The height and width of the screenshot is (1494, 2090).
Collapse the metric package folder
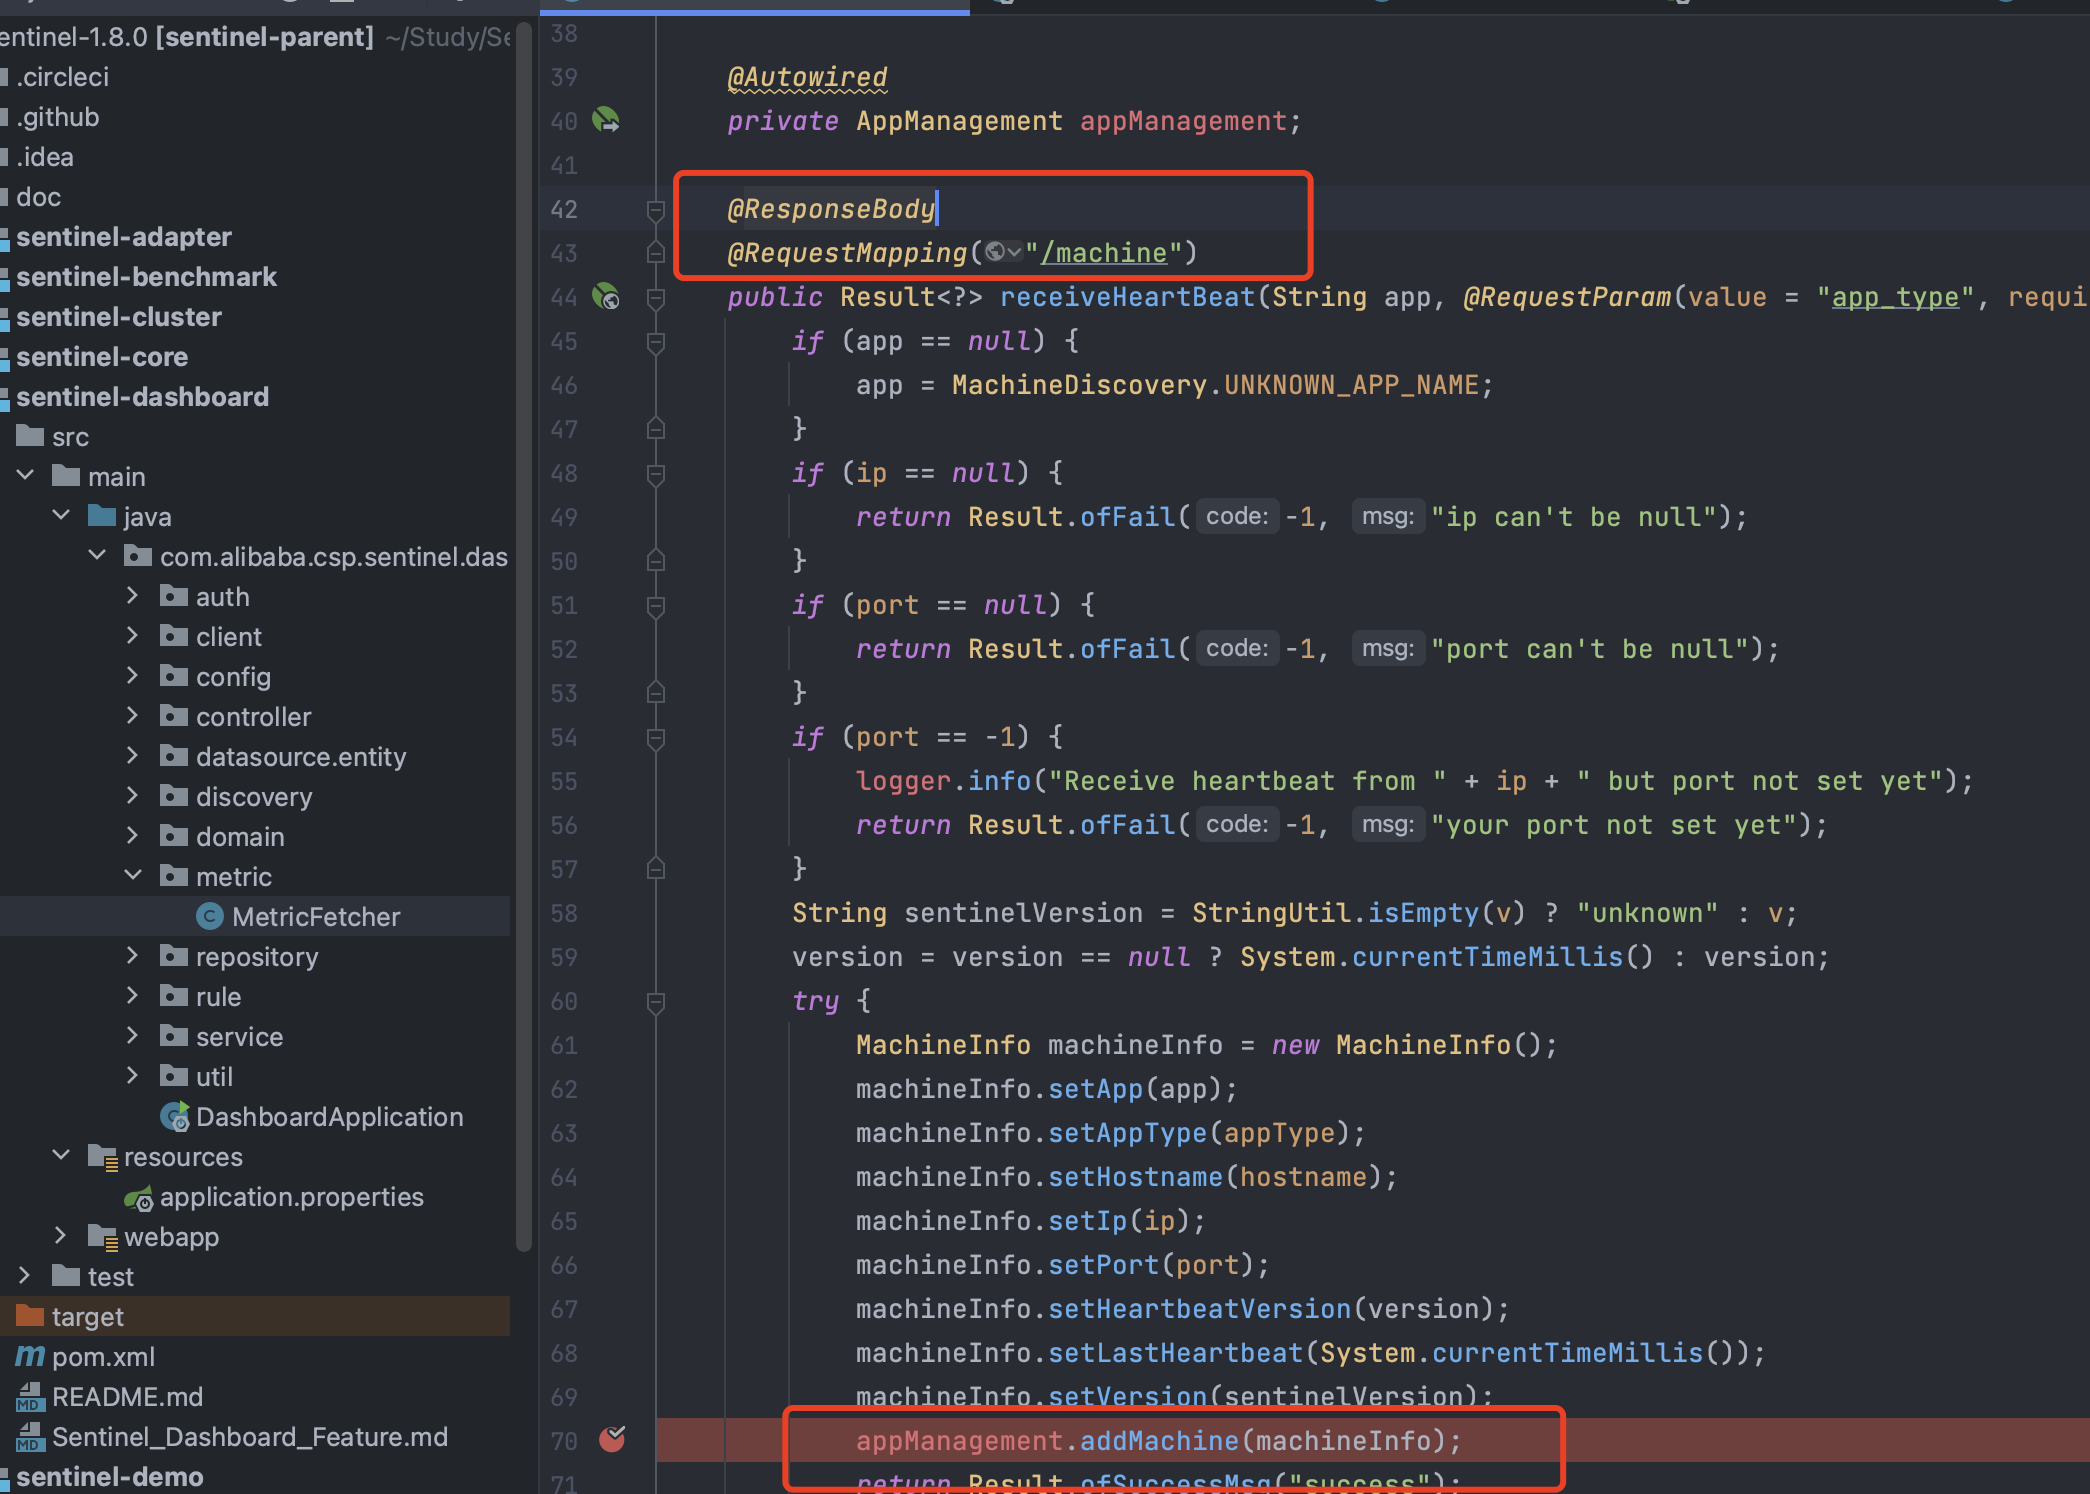pyautogui.click(x=132, y=876)
